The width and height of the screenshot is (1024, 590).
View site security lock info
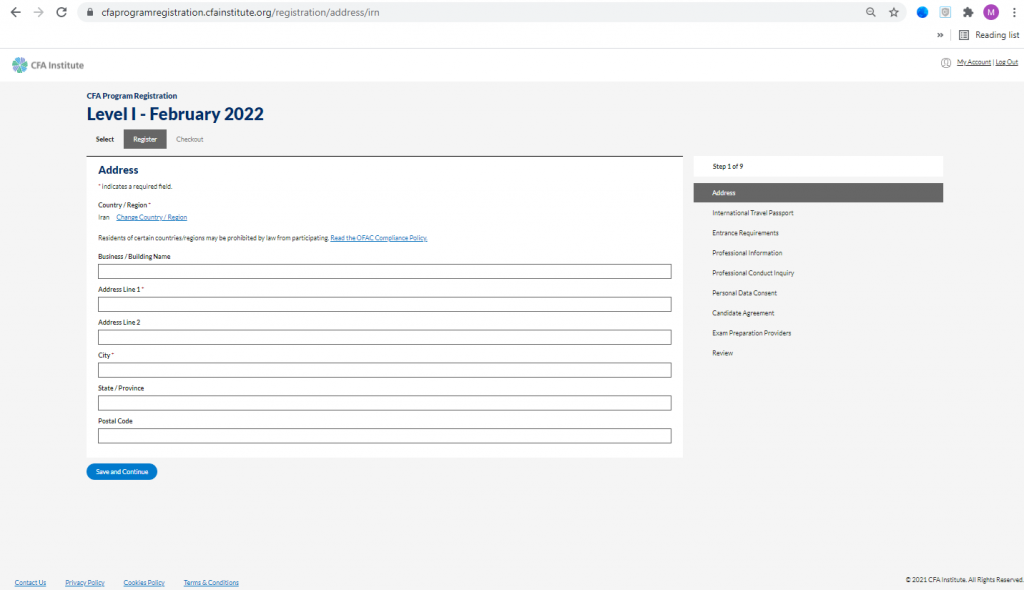tap(90, 12)
